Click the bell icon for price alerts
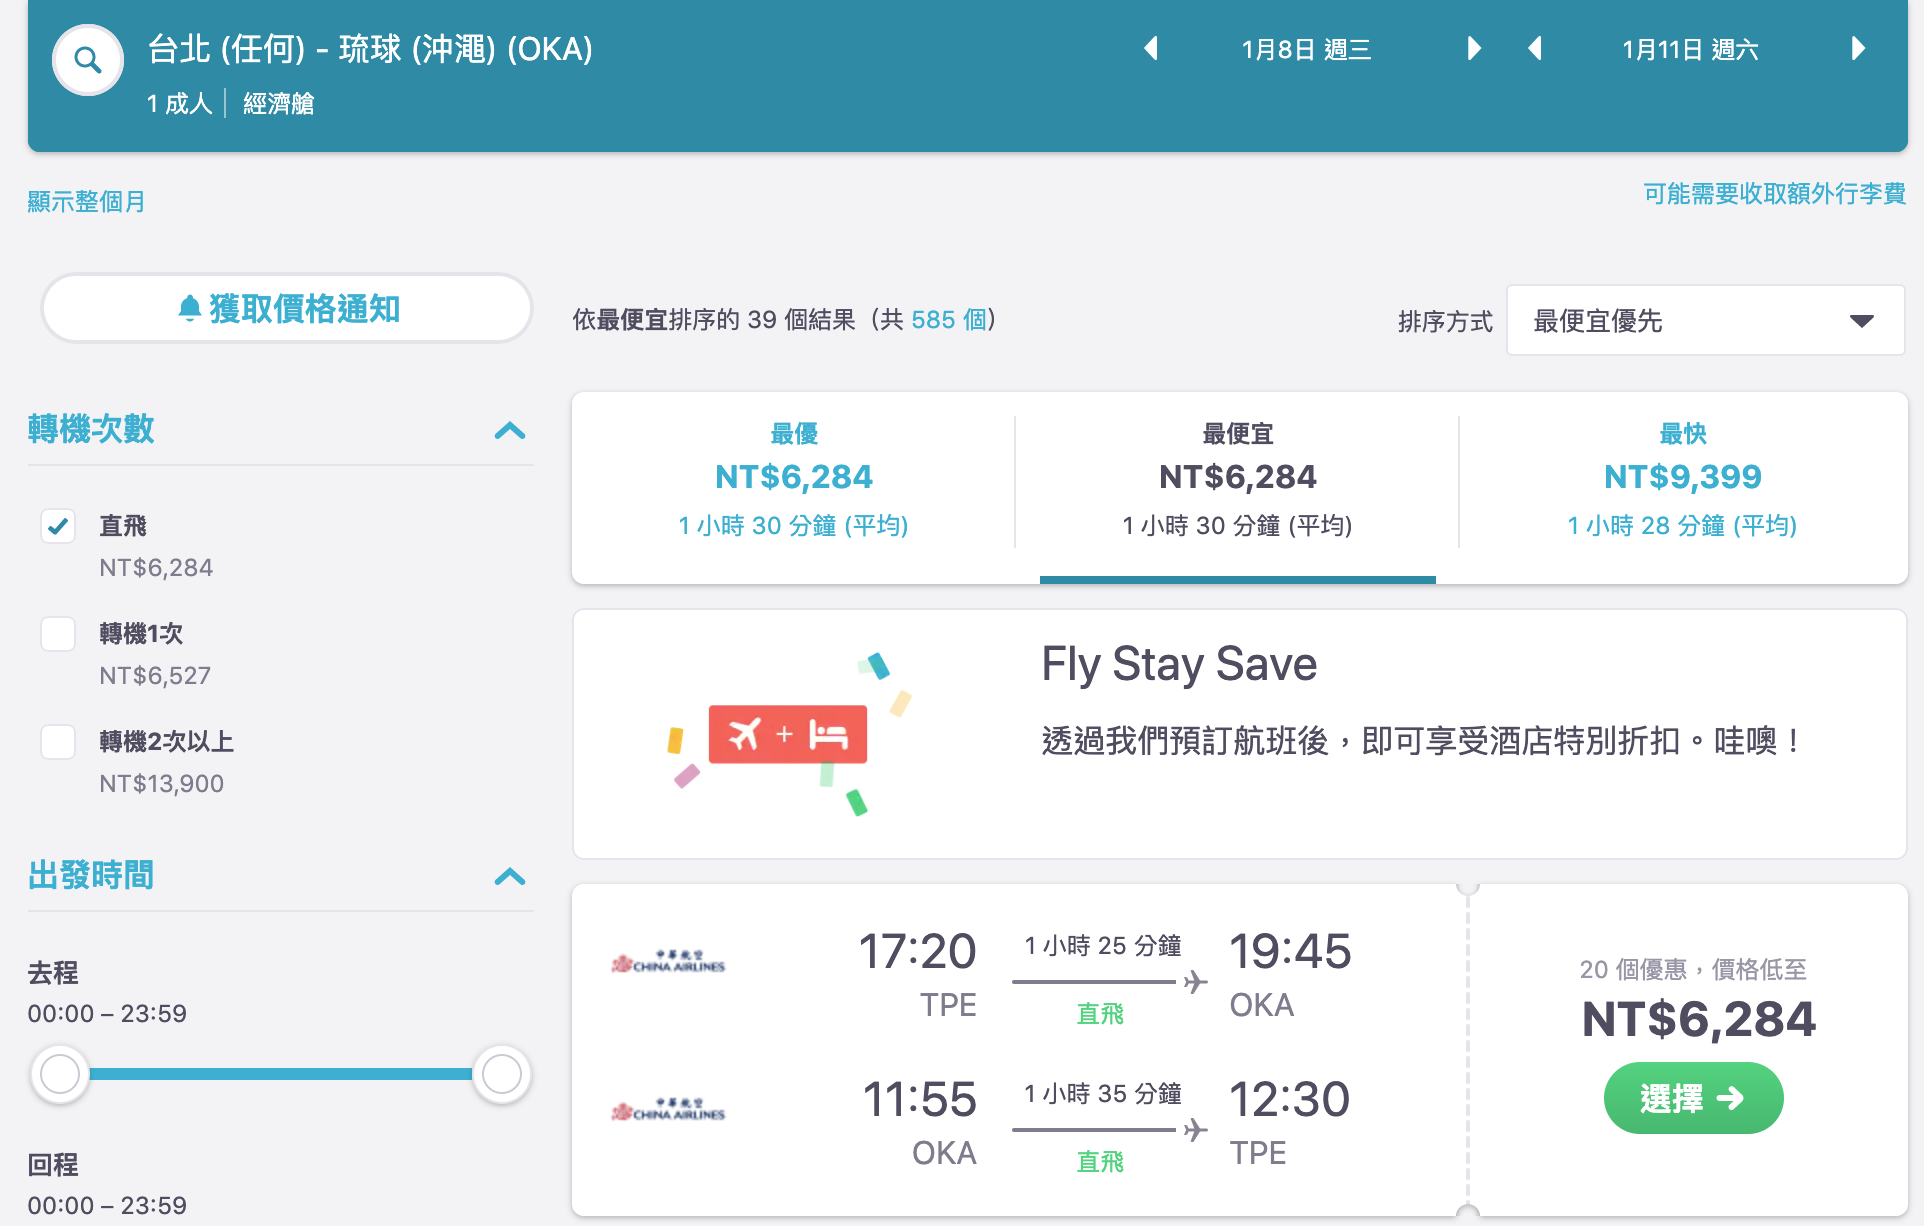The height and width of the screenshot is (1226, 1924). click(190, 308)
